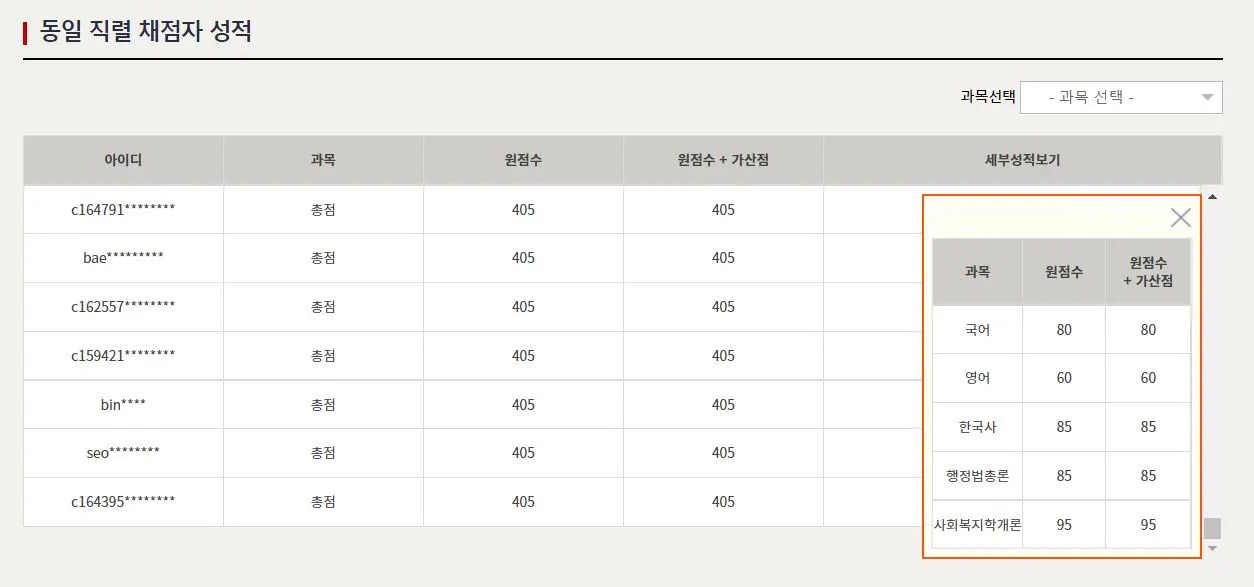This screenshot has width=1254, height=587.
Task: Click the 아이디 column header
Action: point(123,160)
